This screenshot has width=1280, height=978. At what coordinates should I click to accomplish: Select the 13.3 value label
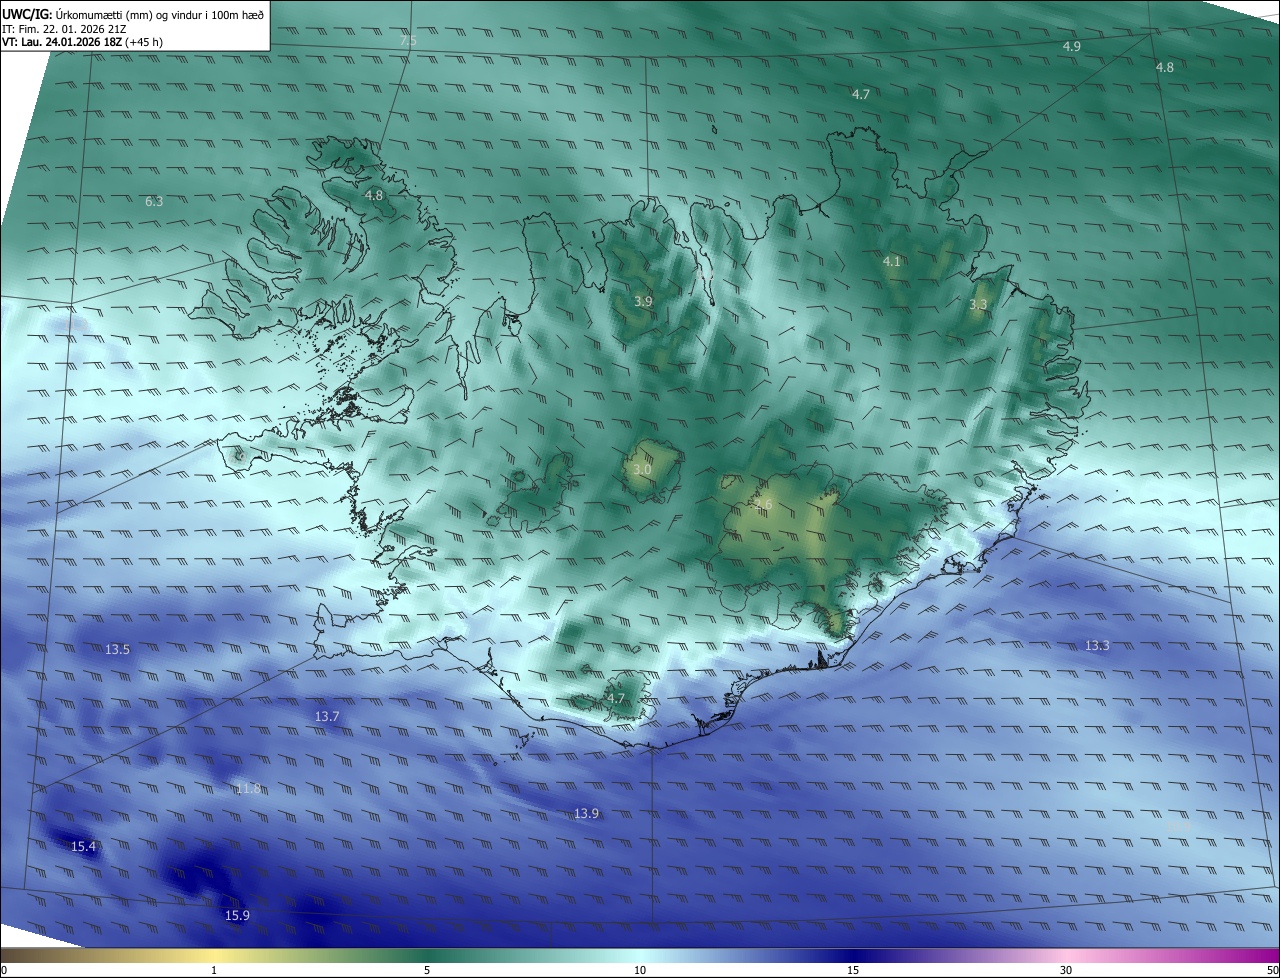click(x=1097, y=645)
